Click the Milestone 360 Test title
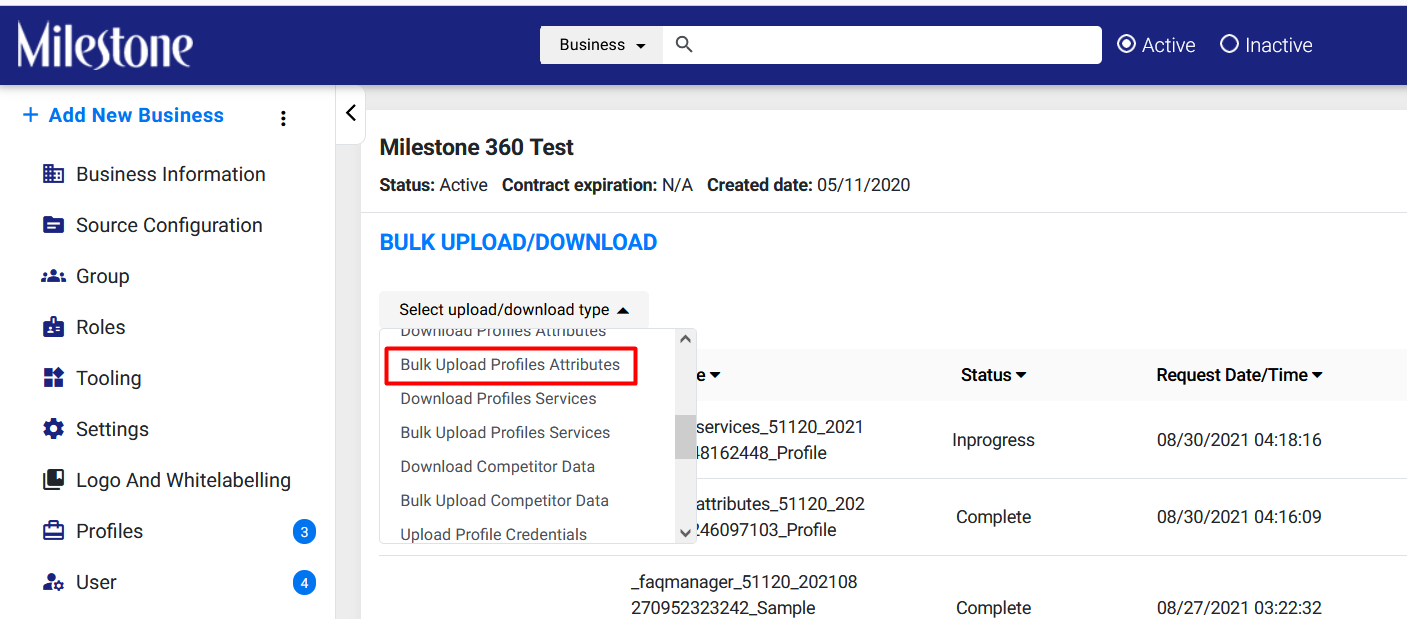1407x619 pixels. click(x=477, y=147)
